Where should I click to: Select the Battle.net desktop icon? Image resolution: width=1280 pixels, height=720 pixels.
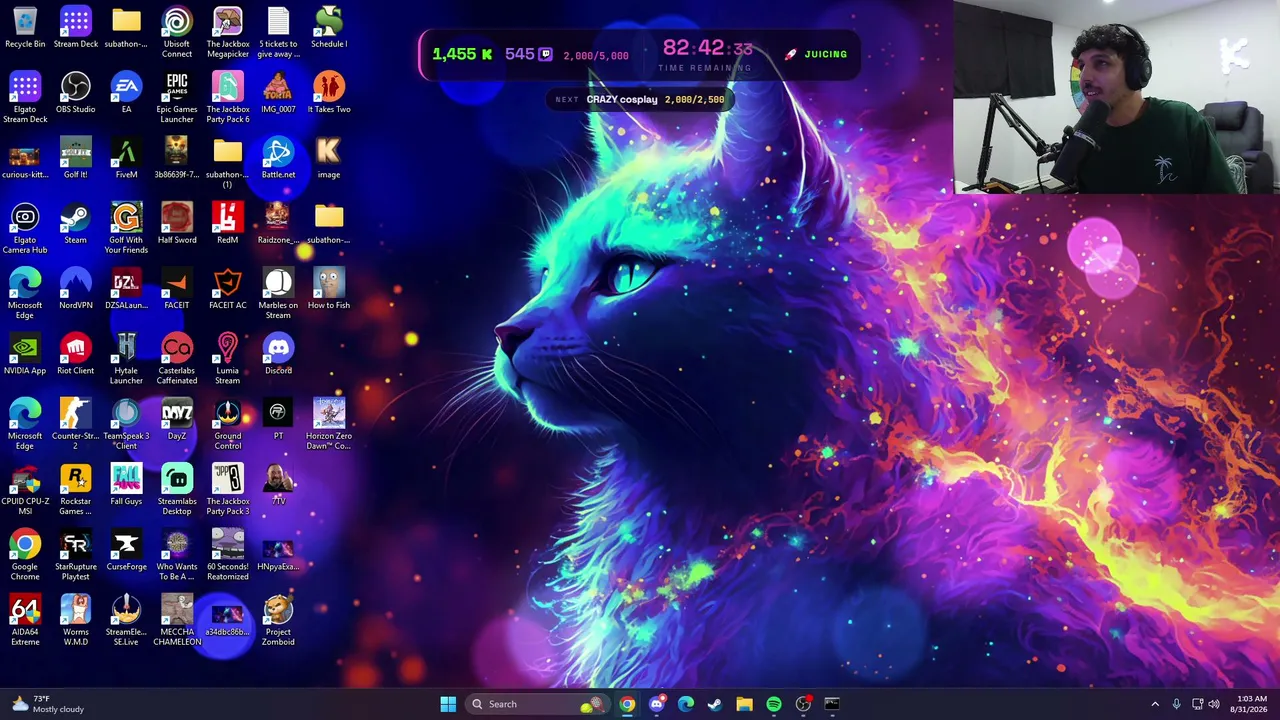coord(278,158)
